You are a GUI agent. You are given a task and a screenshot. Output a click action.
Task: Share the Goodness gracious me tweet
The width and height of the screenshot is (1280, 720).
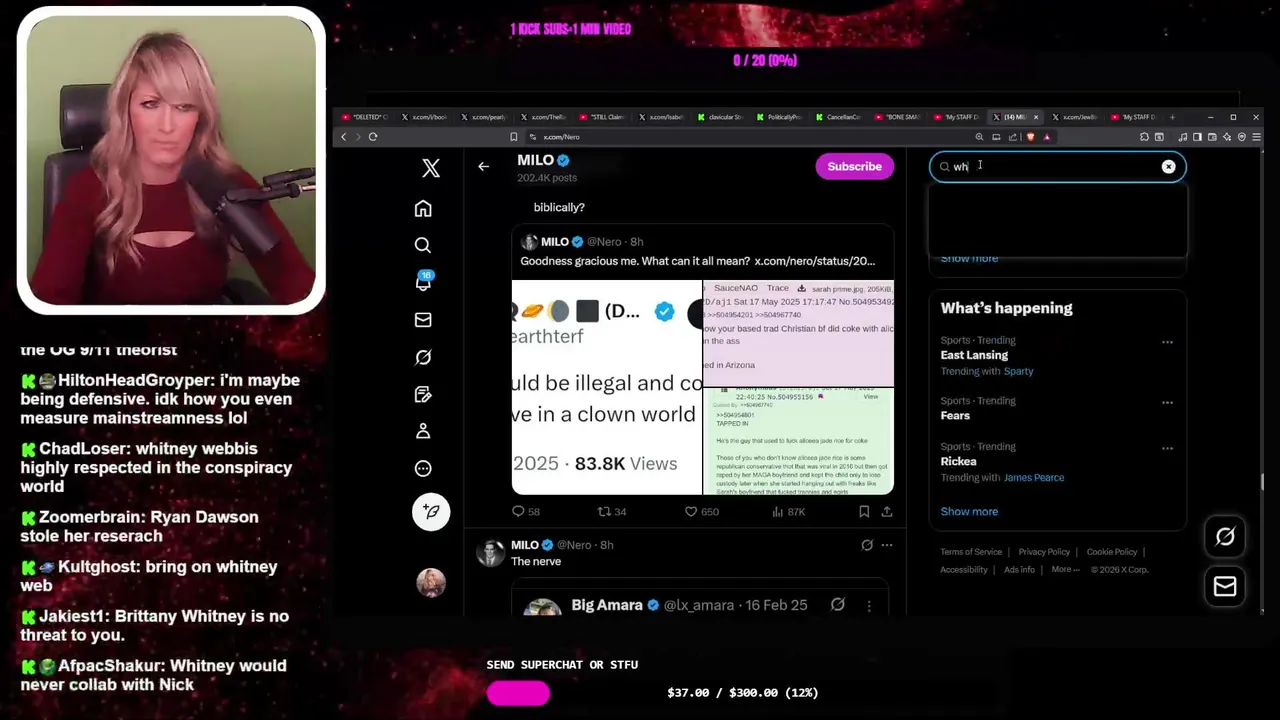[886, 511]
